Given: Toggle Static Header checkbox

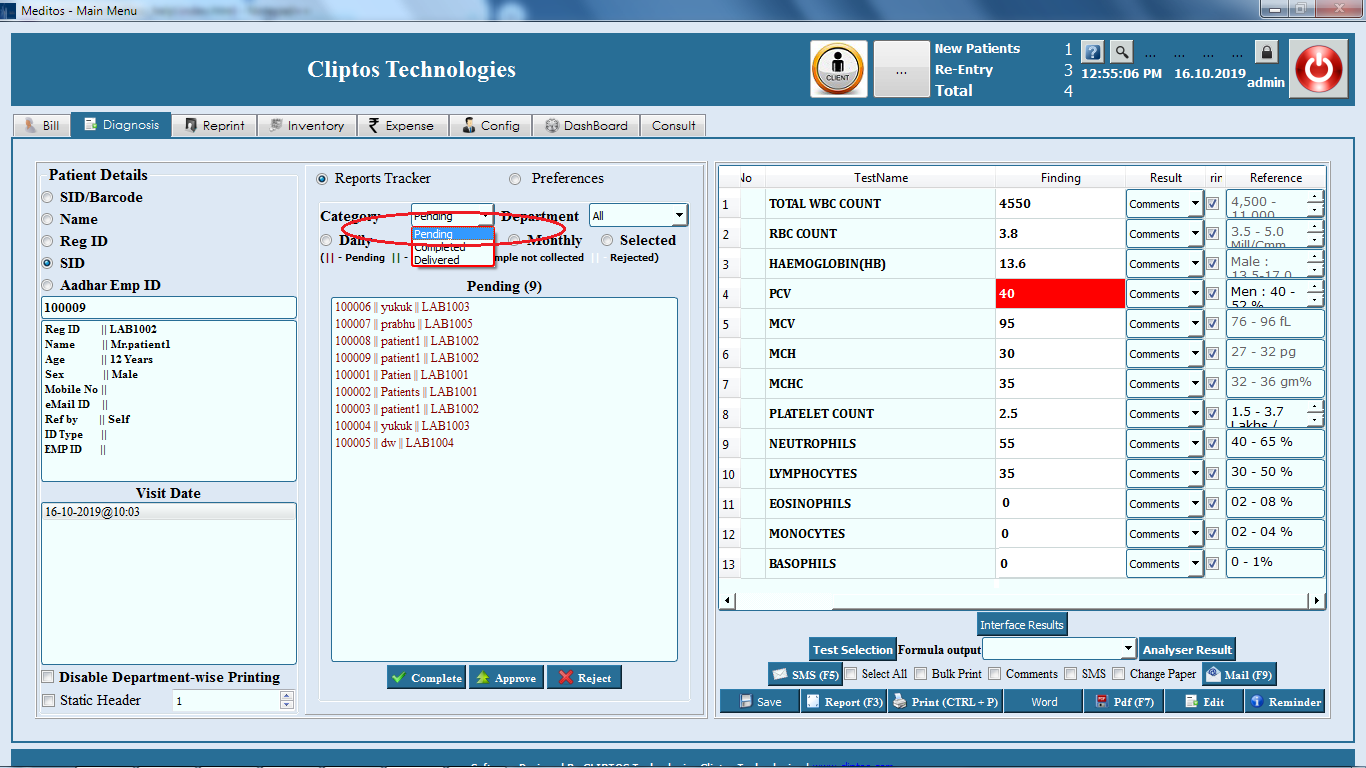Looking at the screenshot, I should [48, 701].
